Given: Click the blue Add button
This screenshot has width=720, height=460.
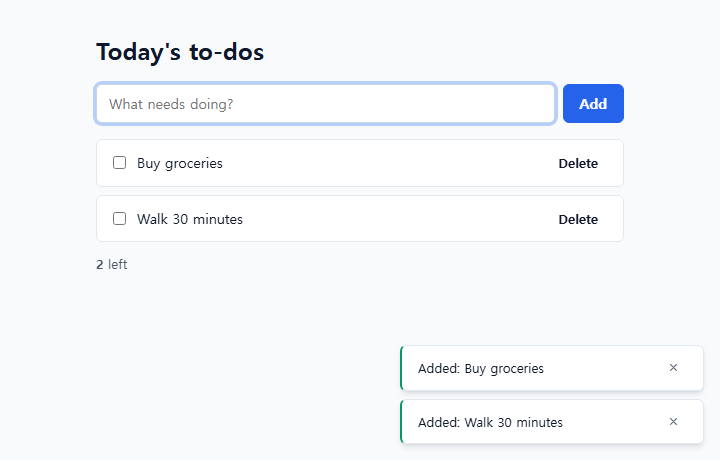Looking at the screenshot, I should 593,104.
